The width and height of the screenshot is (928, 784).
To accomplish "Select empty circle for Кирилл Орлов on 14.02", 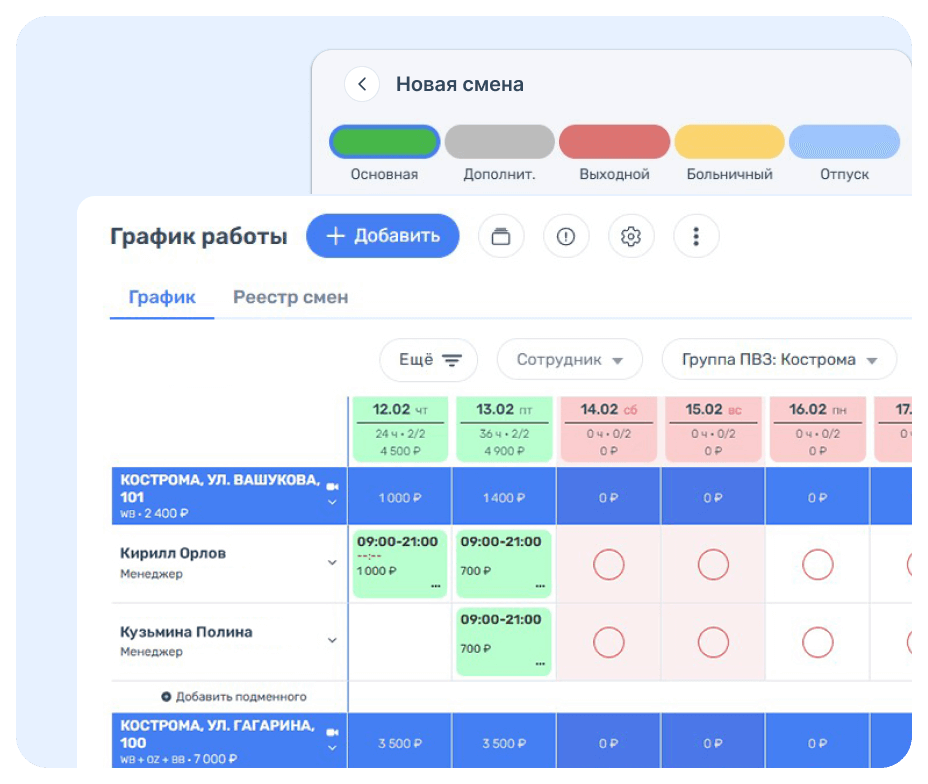I will tap(608, 565).
